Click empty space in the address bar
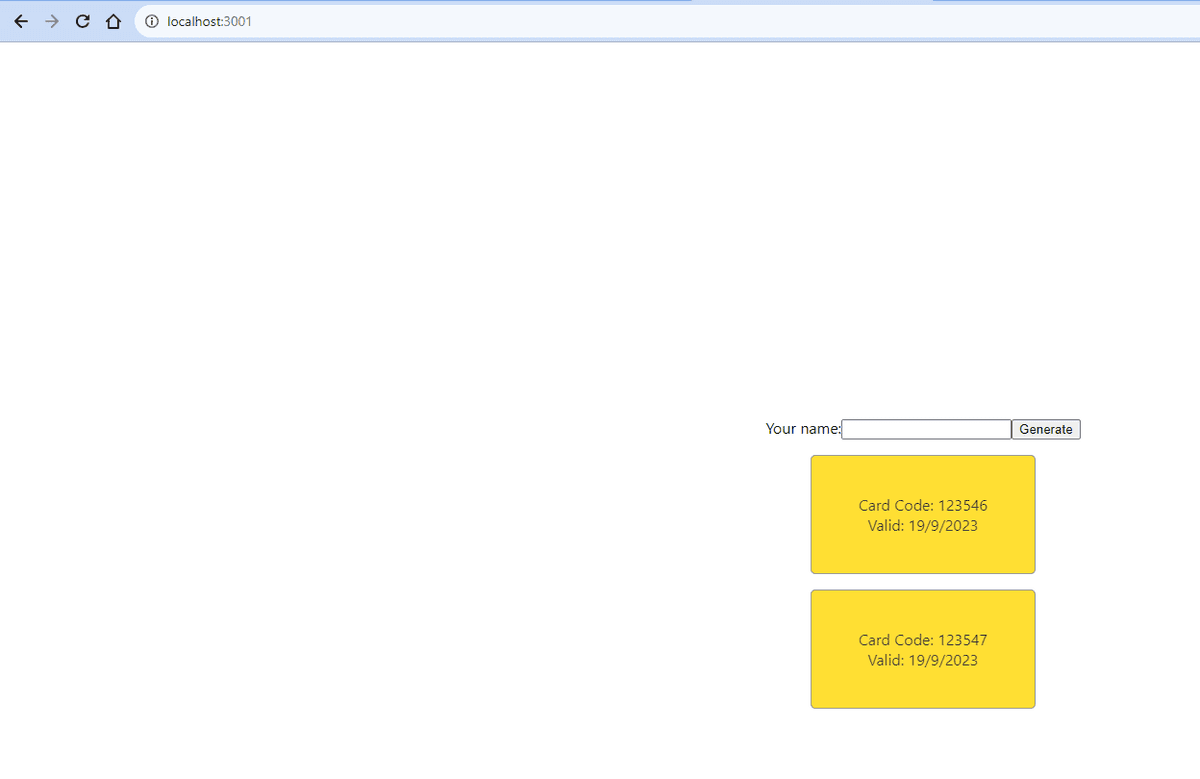The width and height of the screenshot is (1200, 779). [x=700, y=21]
